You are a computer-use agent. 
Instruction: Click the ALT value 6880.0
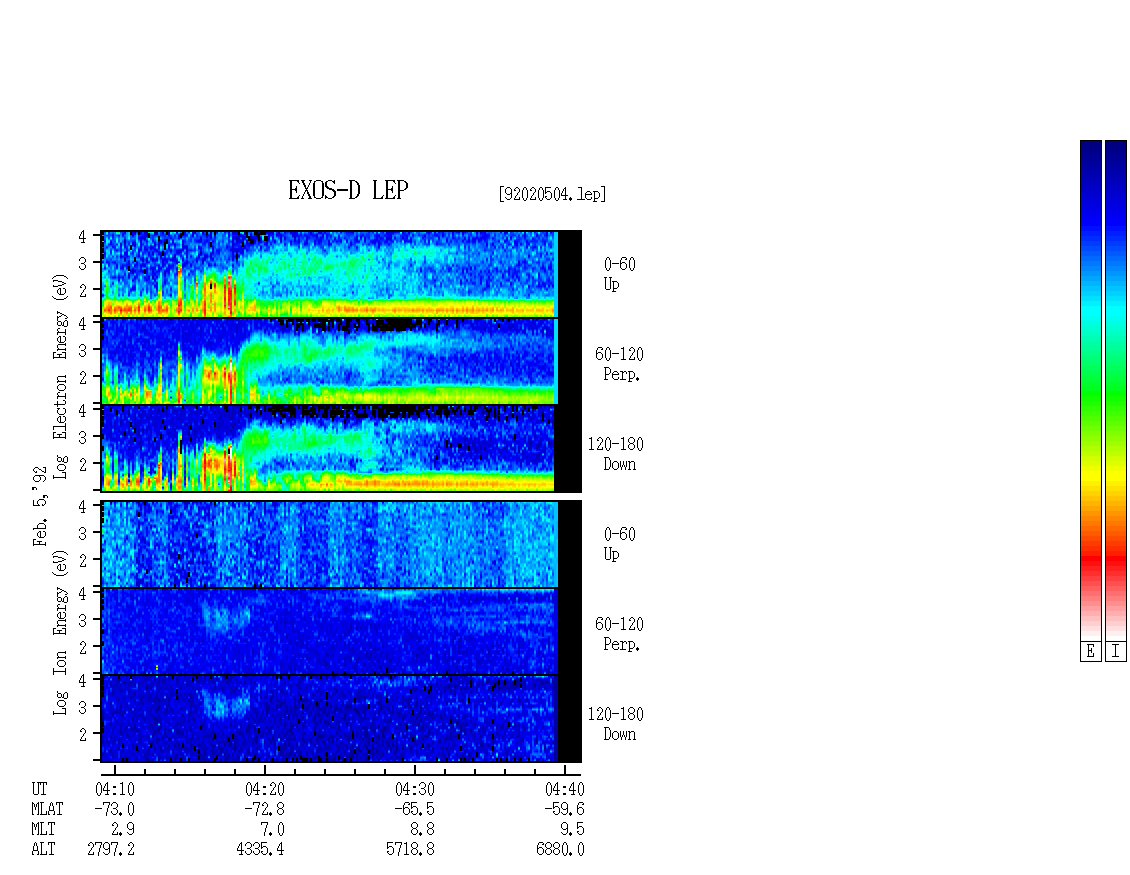pos(560,850)
